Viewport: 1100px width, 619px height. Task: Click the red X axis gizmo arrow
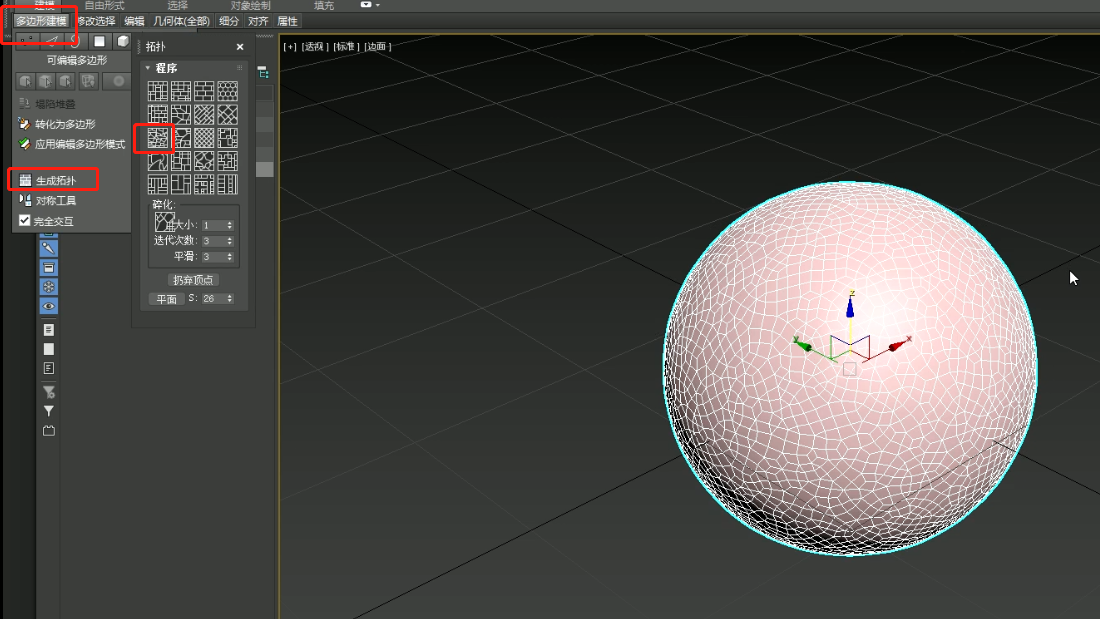899,345
